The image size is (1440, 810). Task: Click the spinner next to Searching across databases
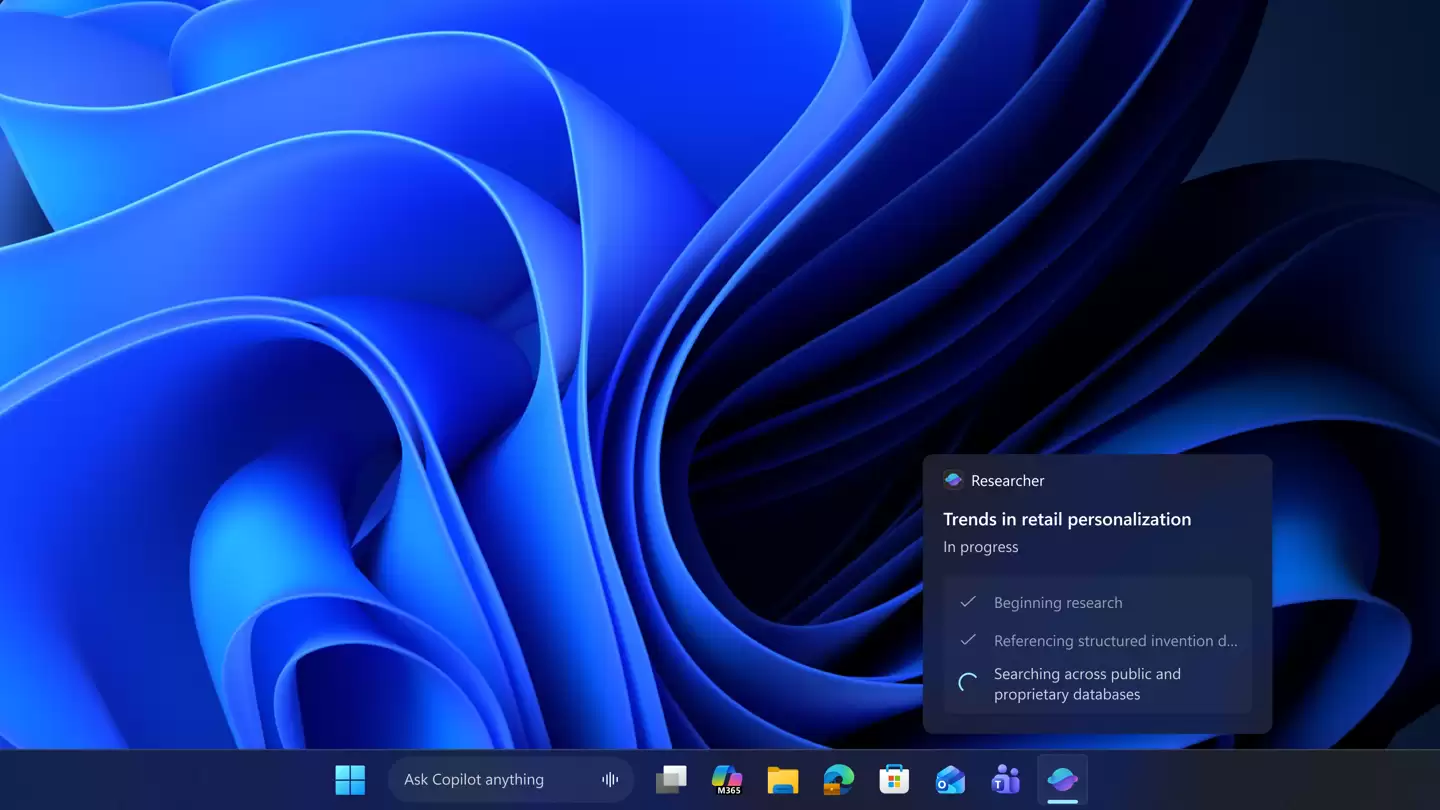pyautogui.click(x=967, y=682)
